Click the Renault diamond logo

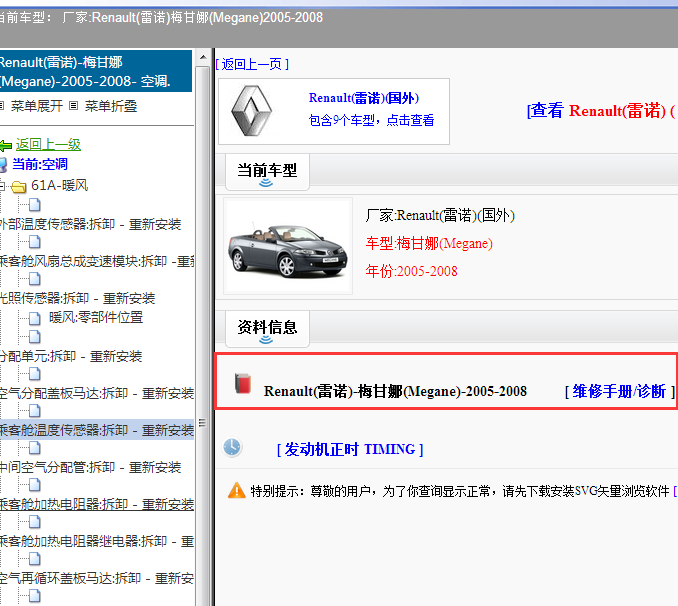[251, 111]
